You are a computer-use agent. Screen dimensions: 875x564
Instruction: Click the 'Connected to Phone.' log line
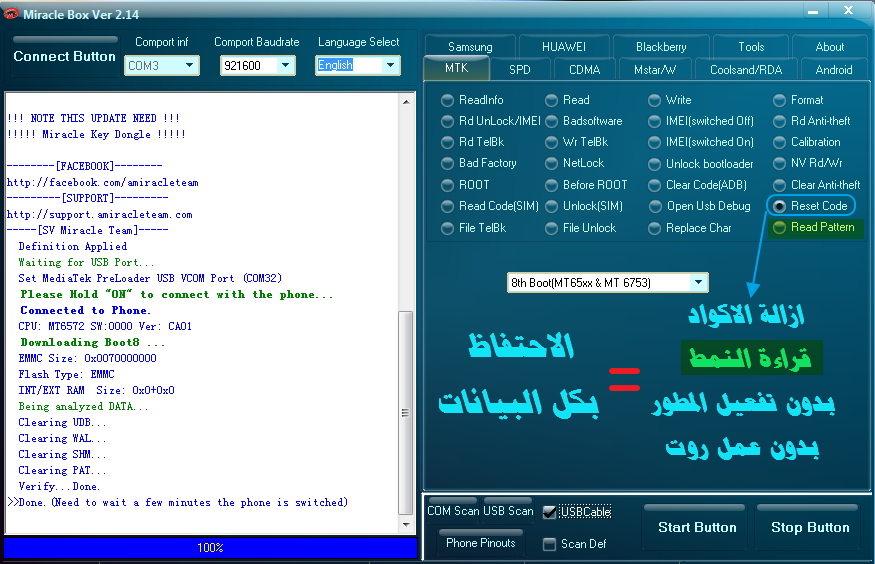pyautogui.click(x=85, y=310)
